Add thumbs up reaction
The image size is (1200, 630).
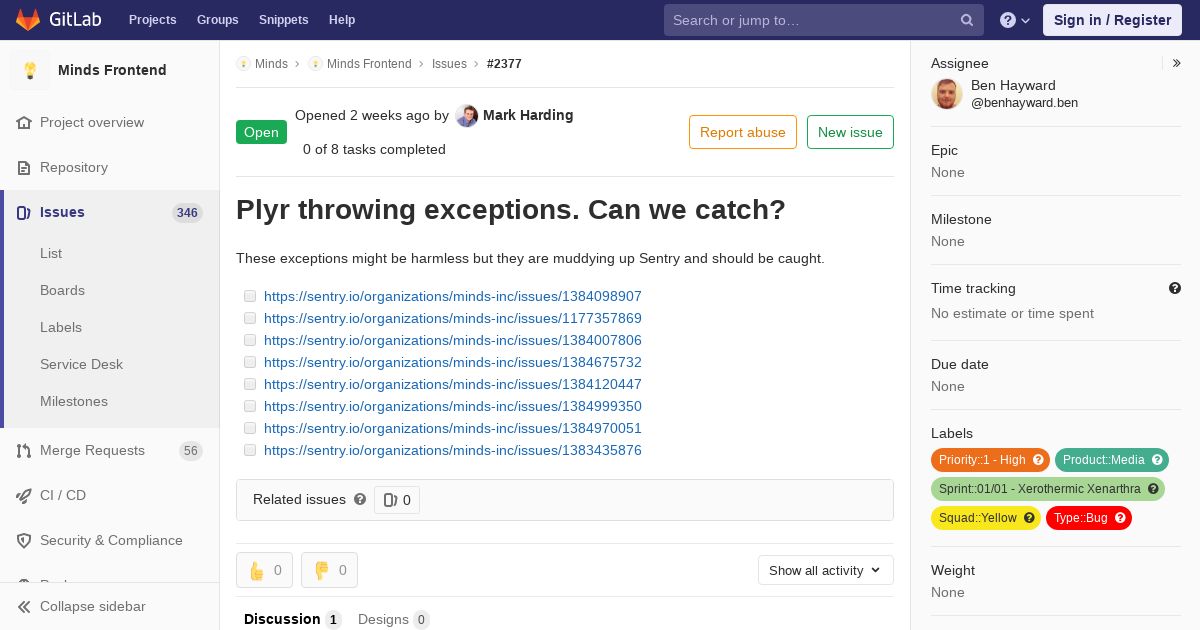pos(264,570)
